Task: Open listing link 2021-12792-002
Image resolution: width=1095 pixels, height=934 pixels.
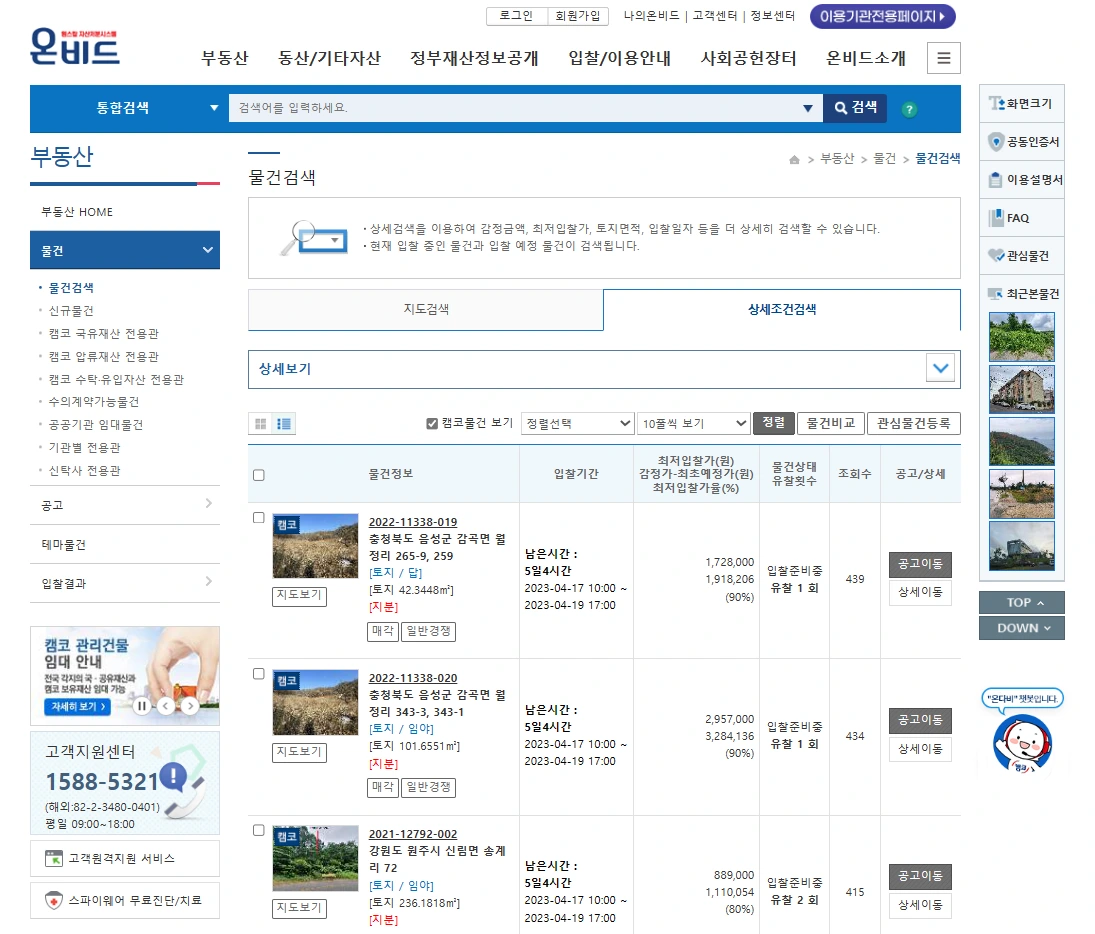Action: pos(413,834)
